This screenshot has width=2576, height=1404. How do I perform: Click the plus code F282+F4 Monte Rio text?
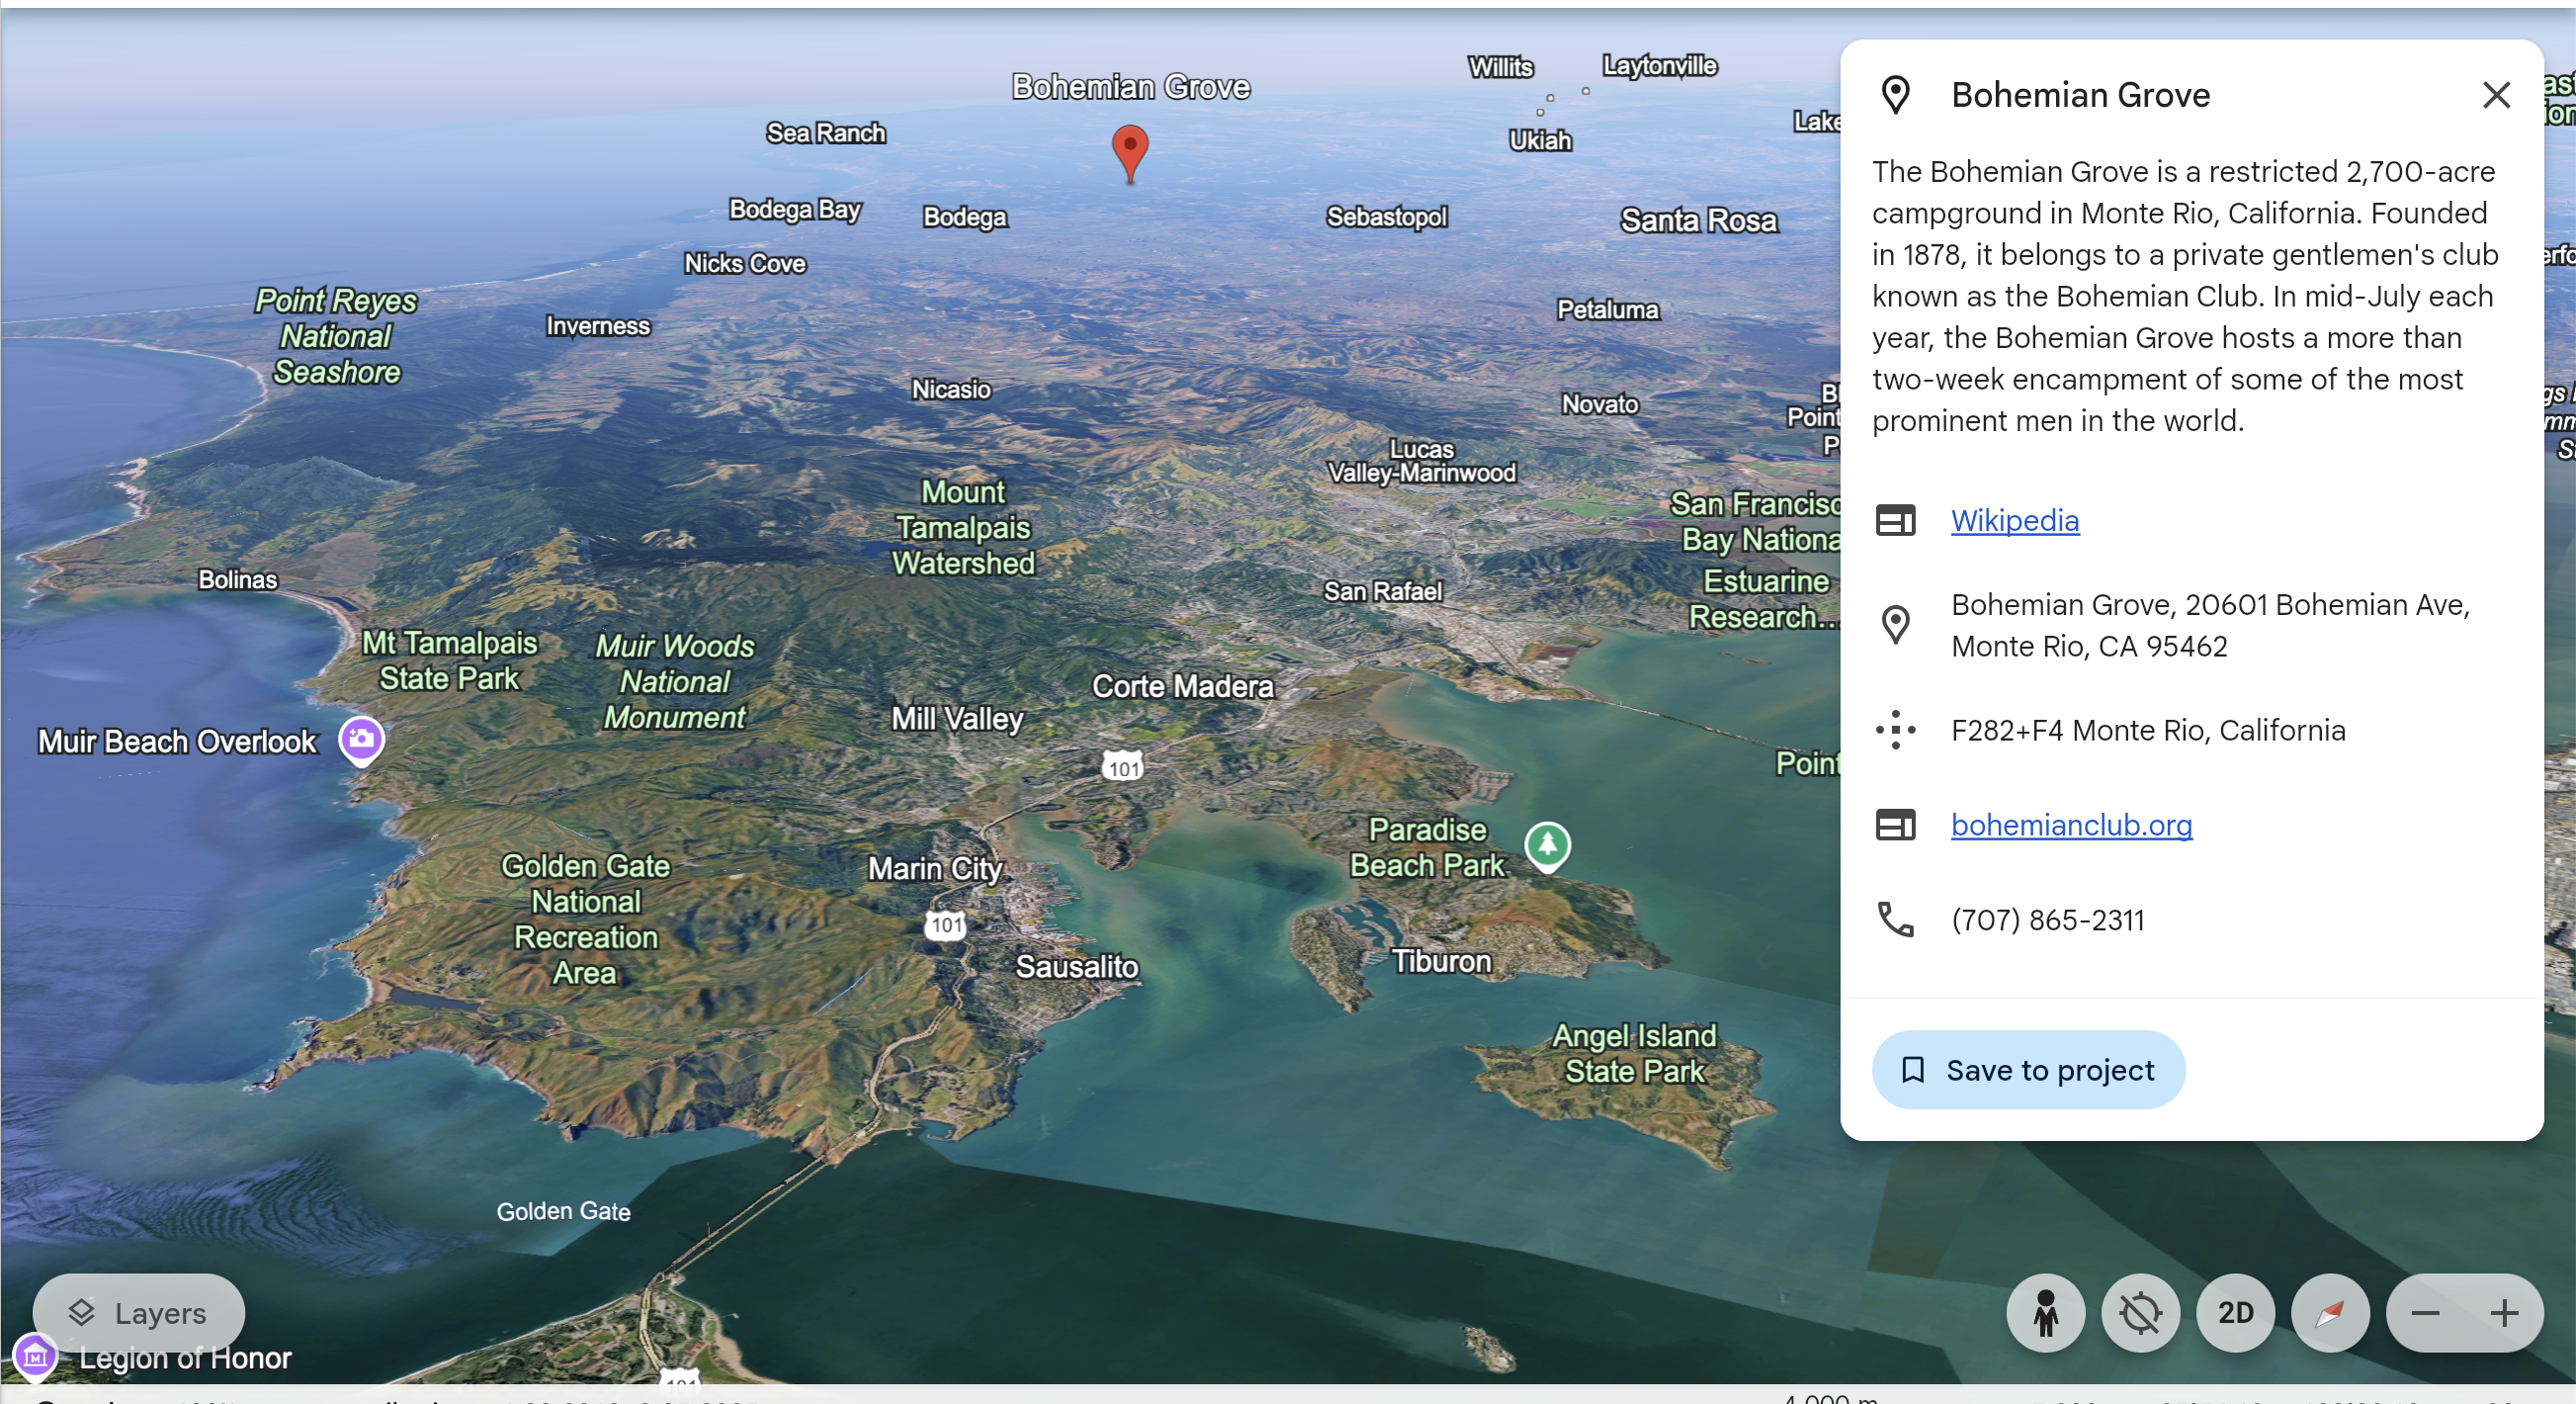[x=2147, y=730]
